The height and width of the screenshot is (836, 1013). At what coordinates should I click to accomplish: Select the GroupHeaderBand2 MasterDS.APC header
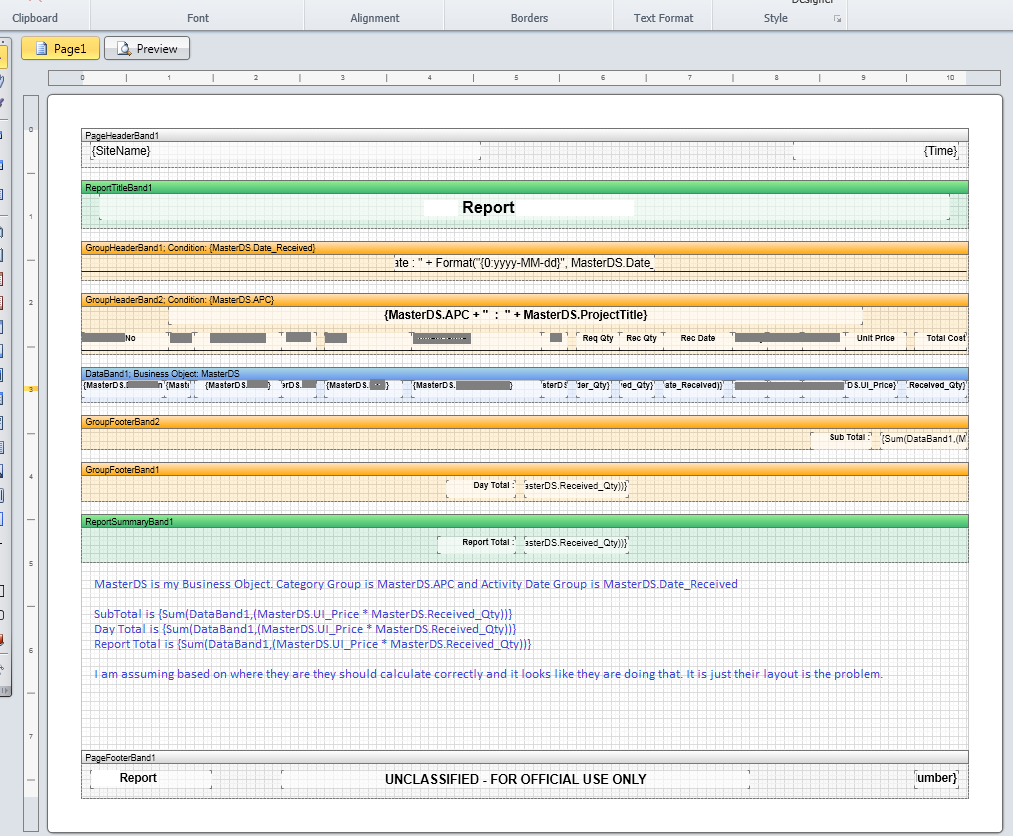pyautogui.click(x=525, y=300)
